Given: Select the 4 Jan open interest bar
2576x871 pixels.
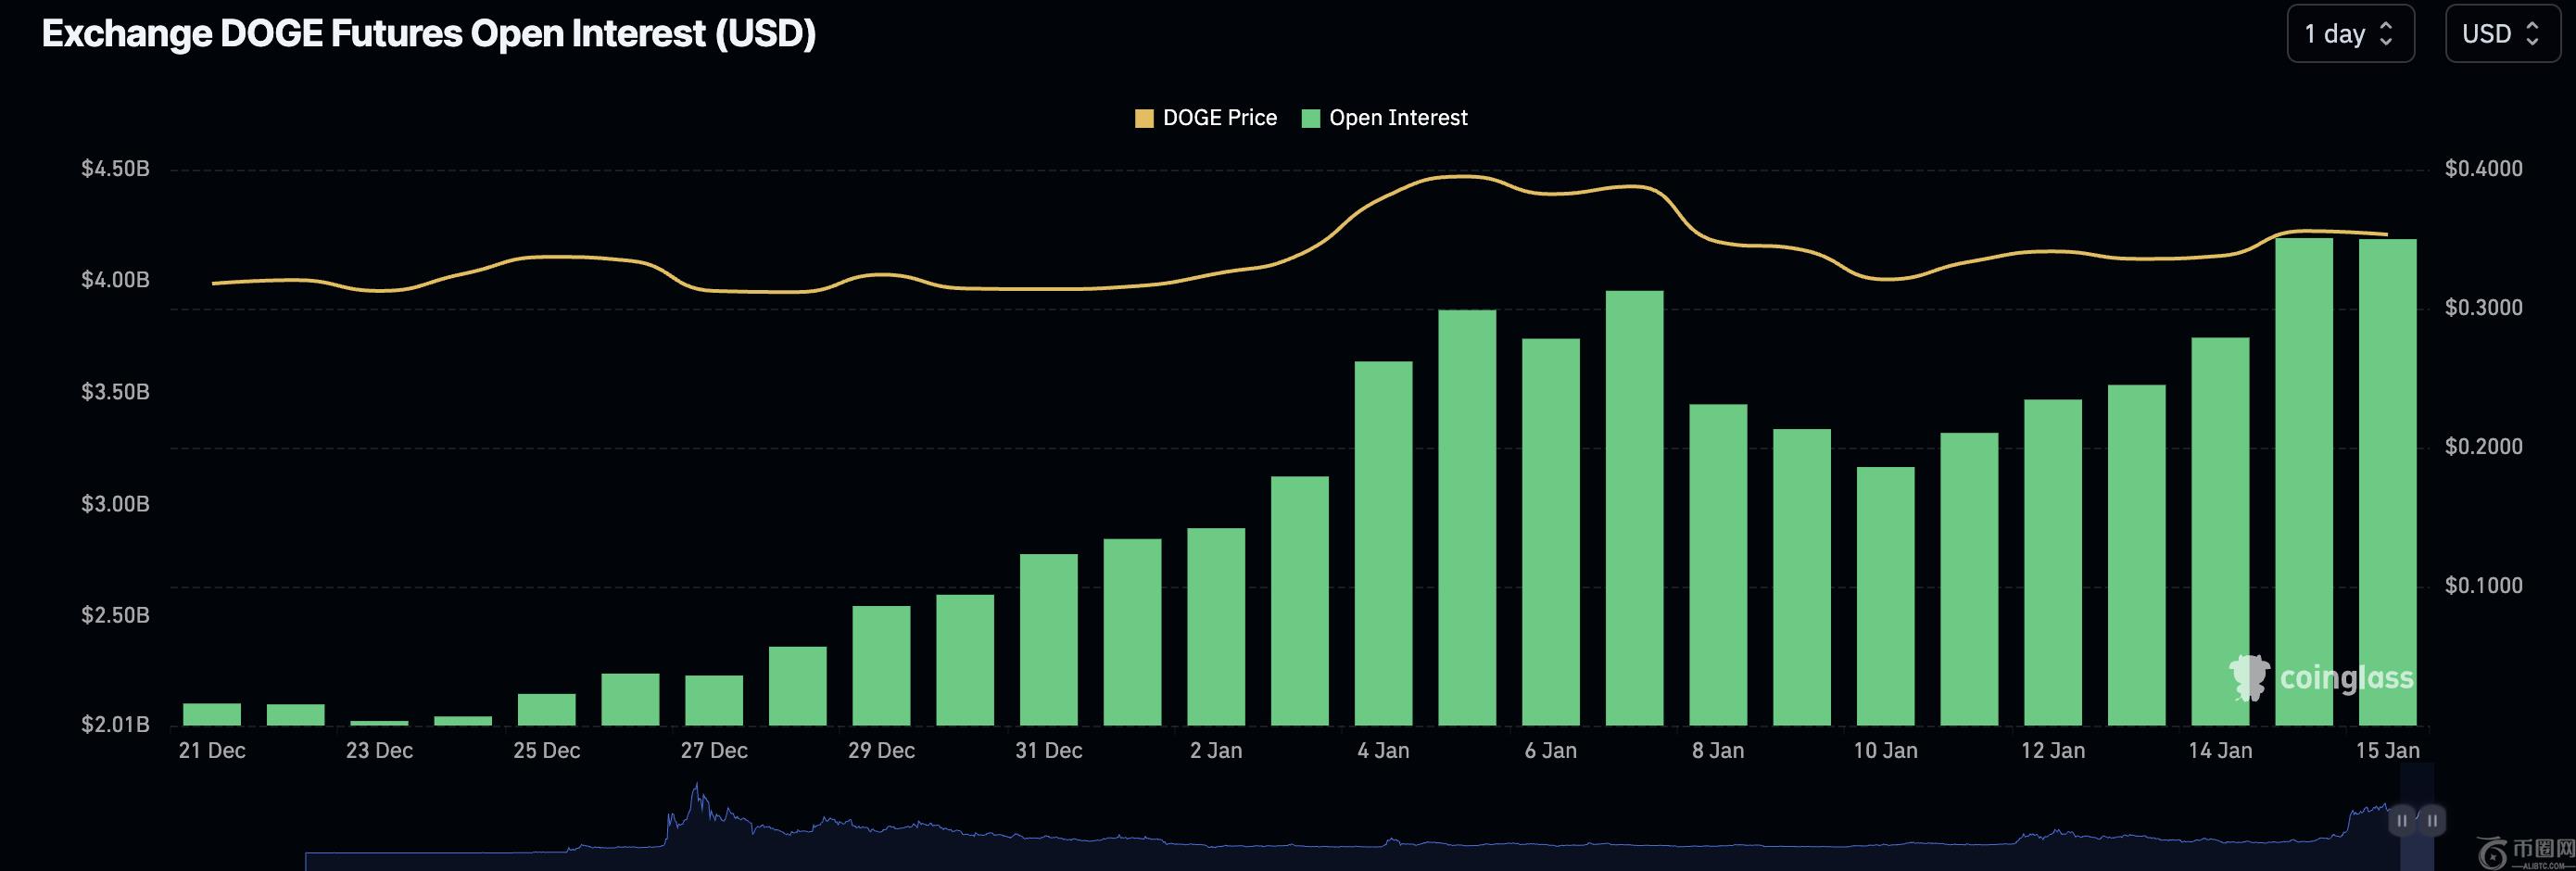Looking at the screenshot, I should click(1384, 543).
